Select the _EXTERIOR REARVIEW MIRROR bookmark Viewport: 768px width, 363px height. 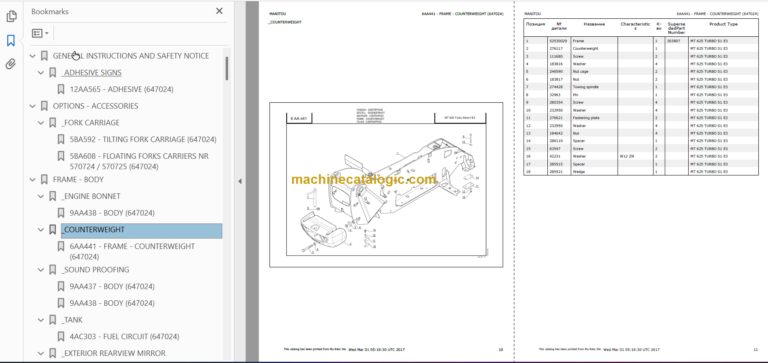(113, 353)
